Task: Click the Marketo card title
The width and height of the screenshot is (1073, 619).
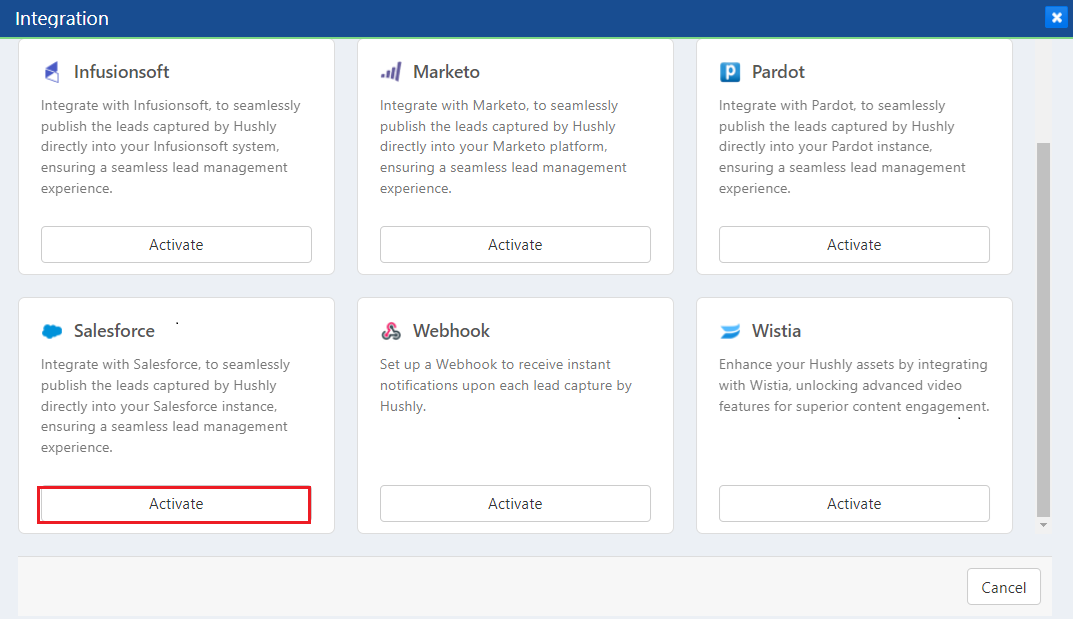Action: point(446,72)
